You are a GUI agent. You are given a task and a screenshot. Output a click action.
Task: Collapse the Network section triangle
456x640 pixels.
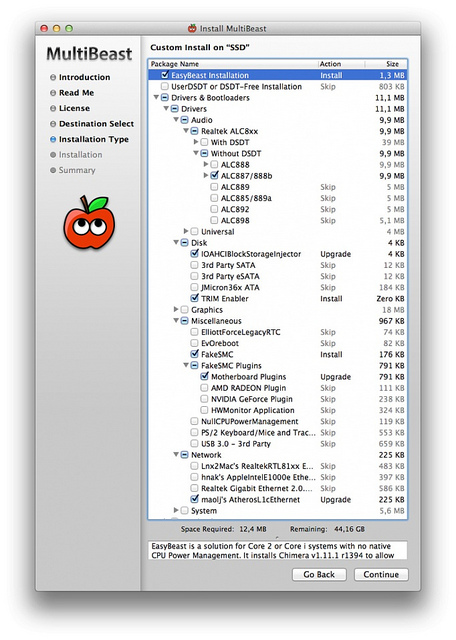(176, 454)
